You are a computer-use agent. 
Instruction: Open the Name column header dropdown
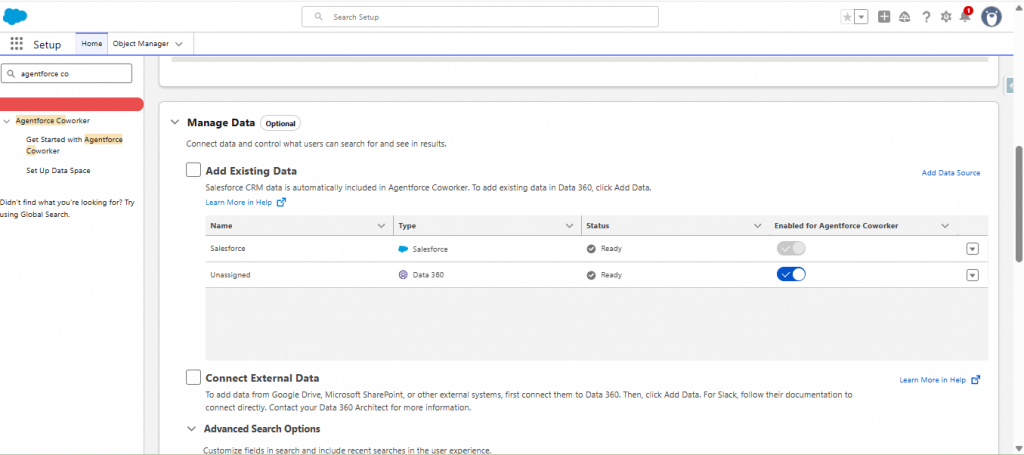coord(381,226)
